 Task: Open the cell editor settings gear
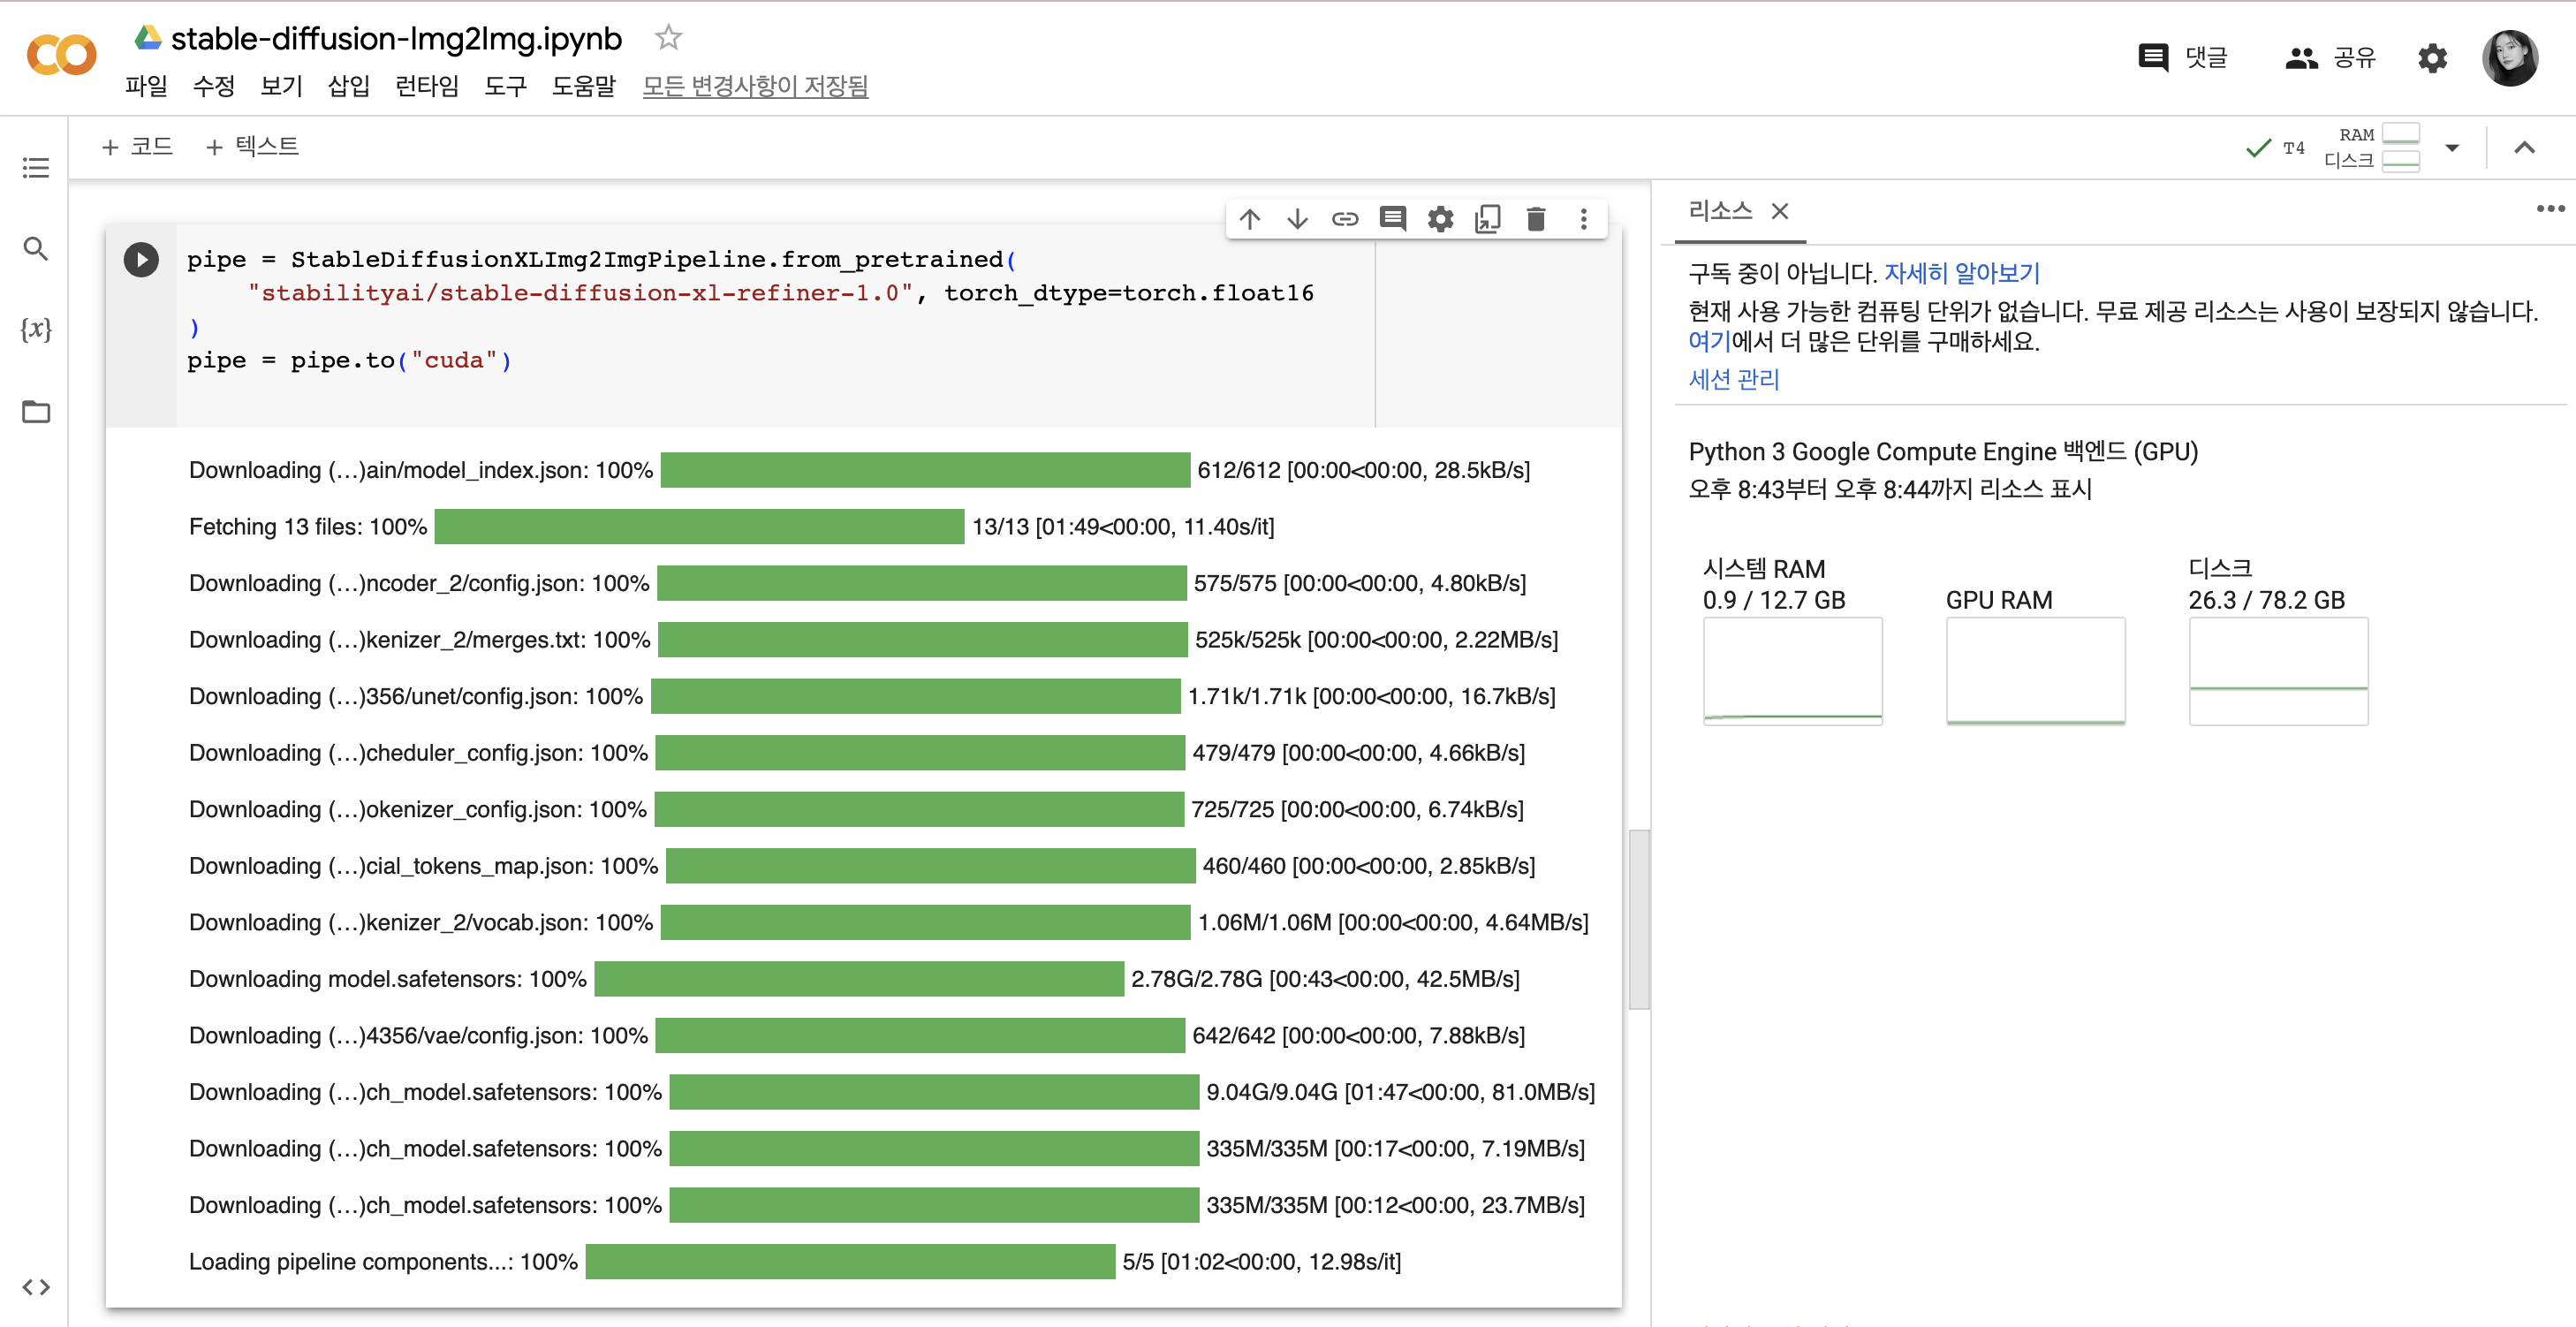pos(1440,219)
